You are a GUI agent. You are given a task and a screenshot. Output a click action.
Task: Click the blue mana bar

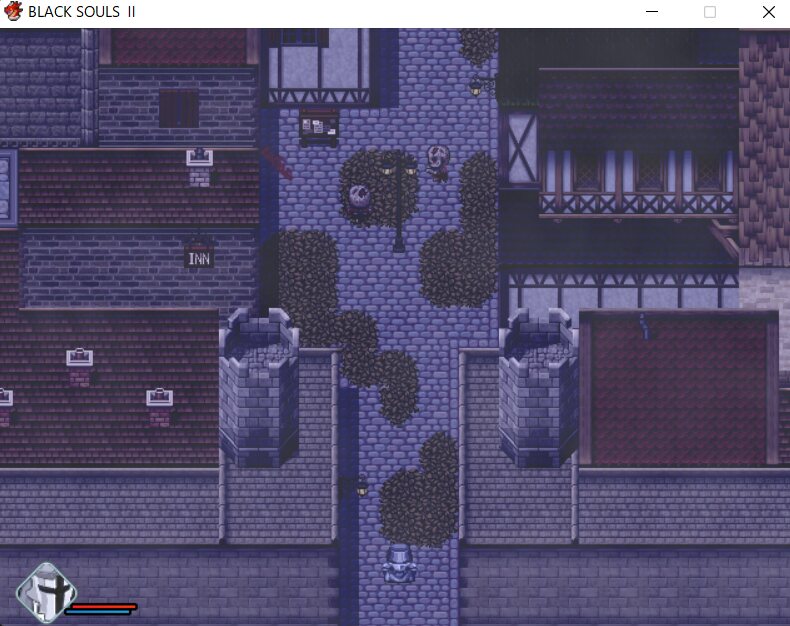coord(98,612)
